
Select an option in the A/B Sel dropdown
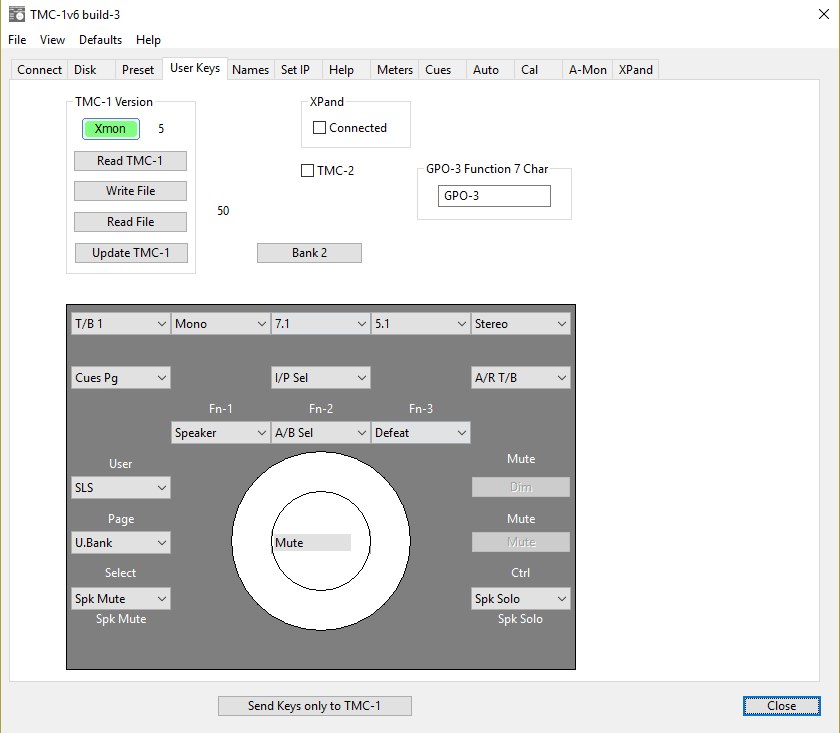coord(320,432)
